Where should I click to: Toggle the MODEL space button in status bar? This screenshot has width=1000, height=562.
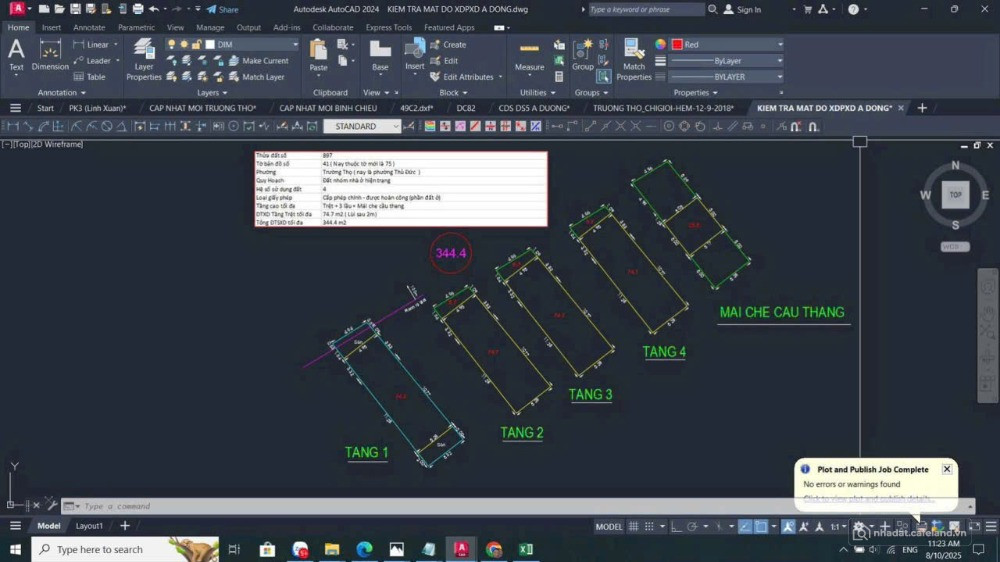pos(609,526)
